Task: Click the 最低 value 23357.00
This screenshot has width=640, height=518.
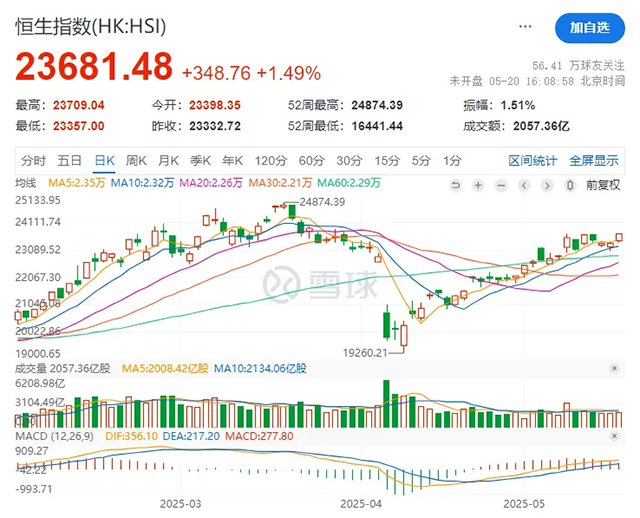Action: tap(79, 126)
